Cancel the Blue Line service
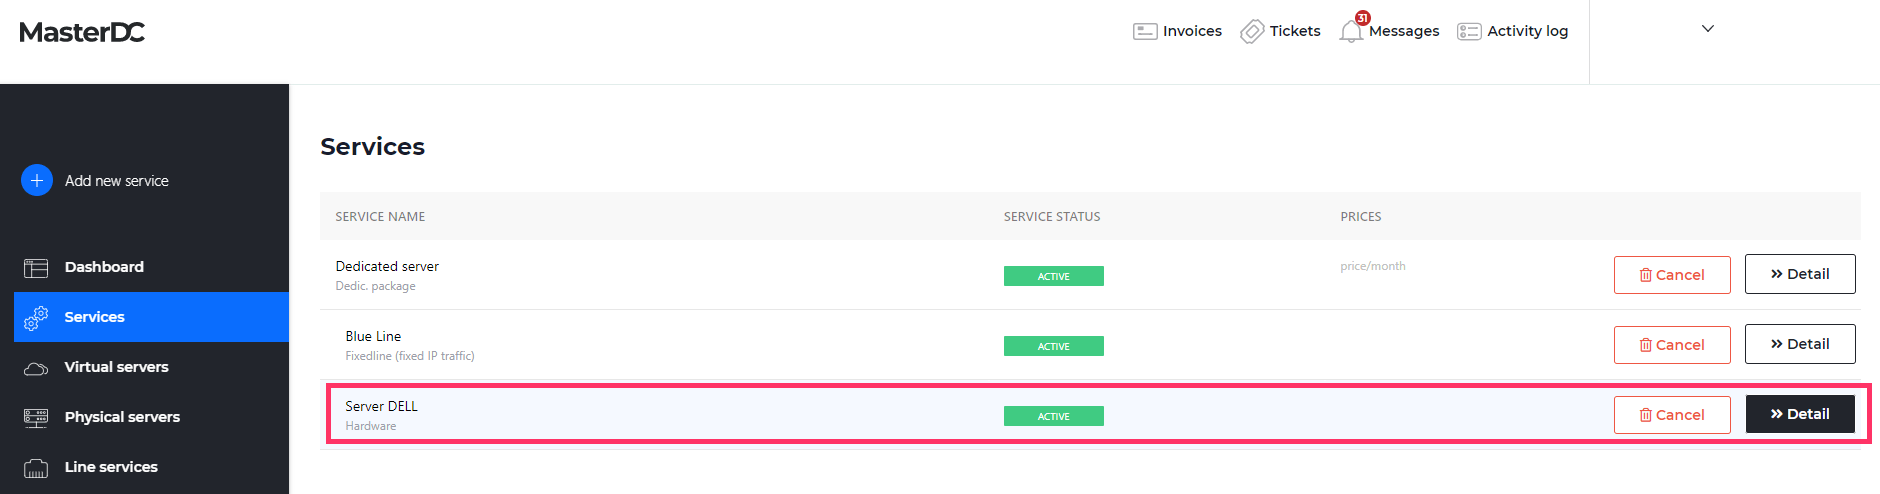Image resolution: width=1880 pixels, height=494 pixels. click(1672, 345)
